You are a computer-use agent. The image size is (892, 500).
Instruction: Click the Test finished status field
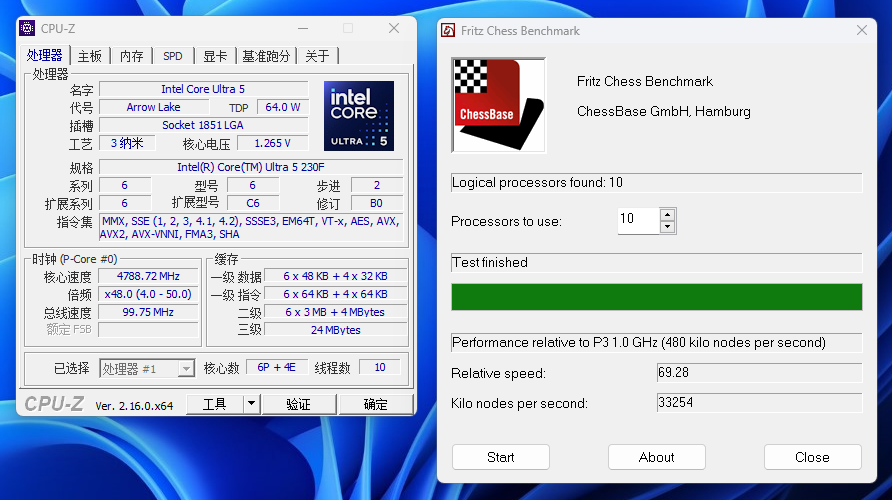656,263
